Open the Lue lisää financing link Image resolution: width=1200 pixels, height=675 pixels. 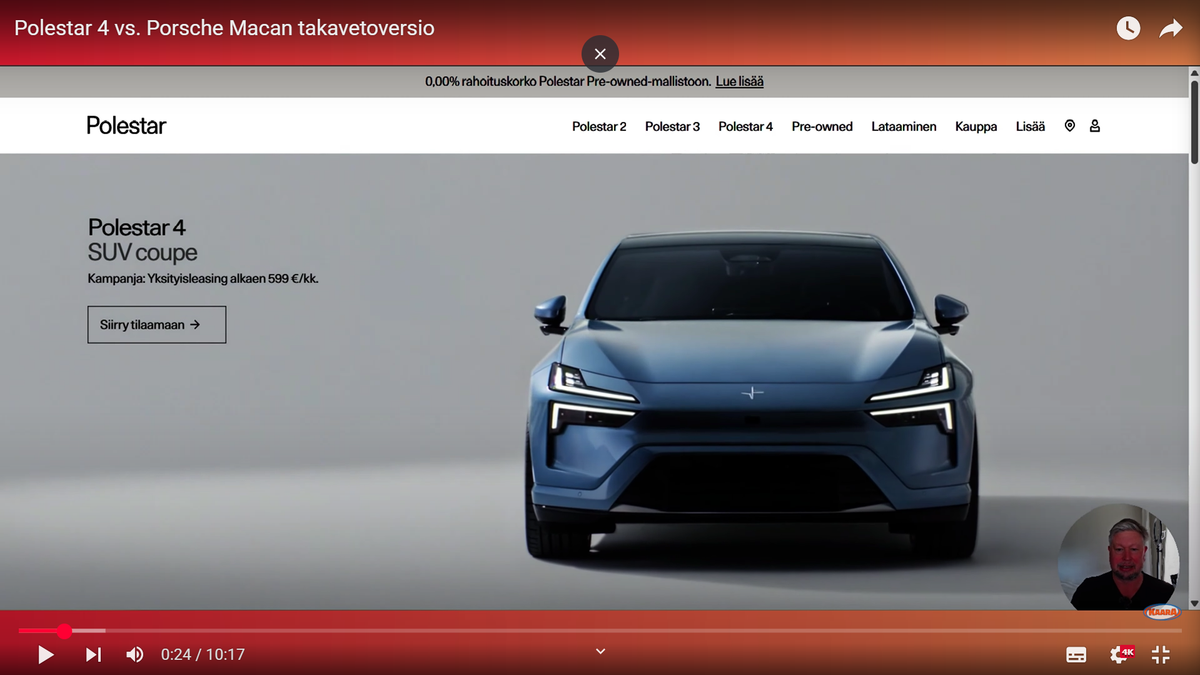tap(739, 81)
